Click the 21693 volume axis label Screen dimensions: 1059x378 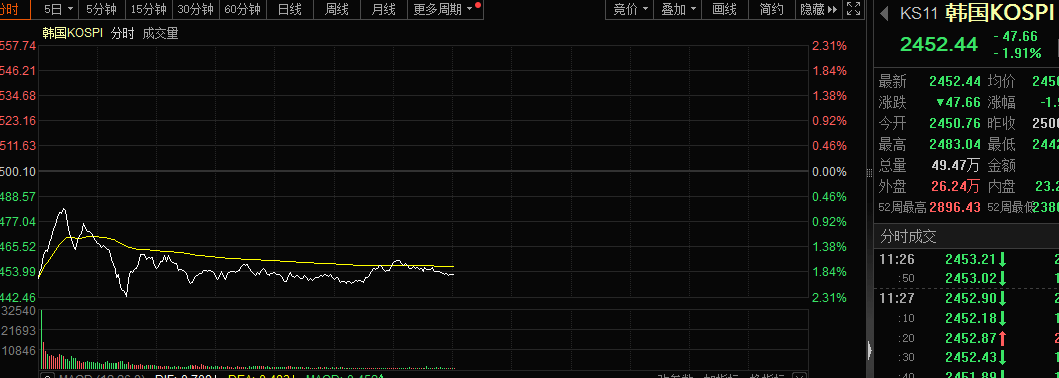[19, 331]
